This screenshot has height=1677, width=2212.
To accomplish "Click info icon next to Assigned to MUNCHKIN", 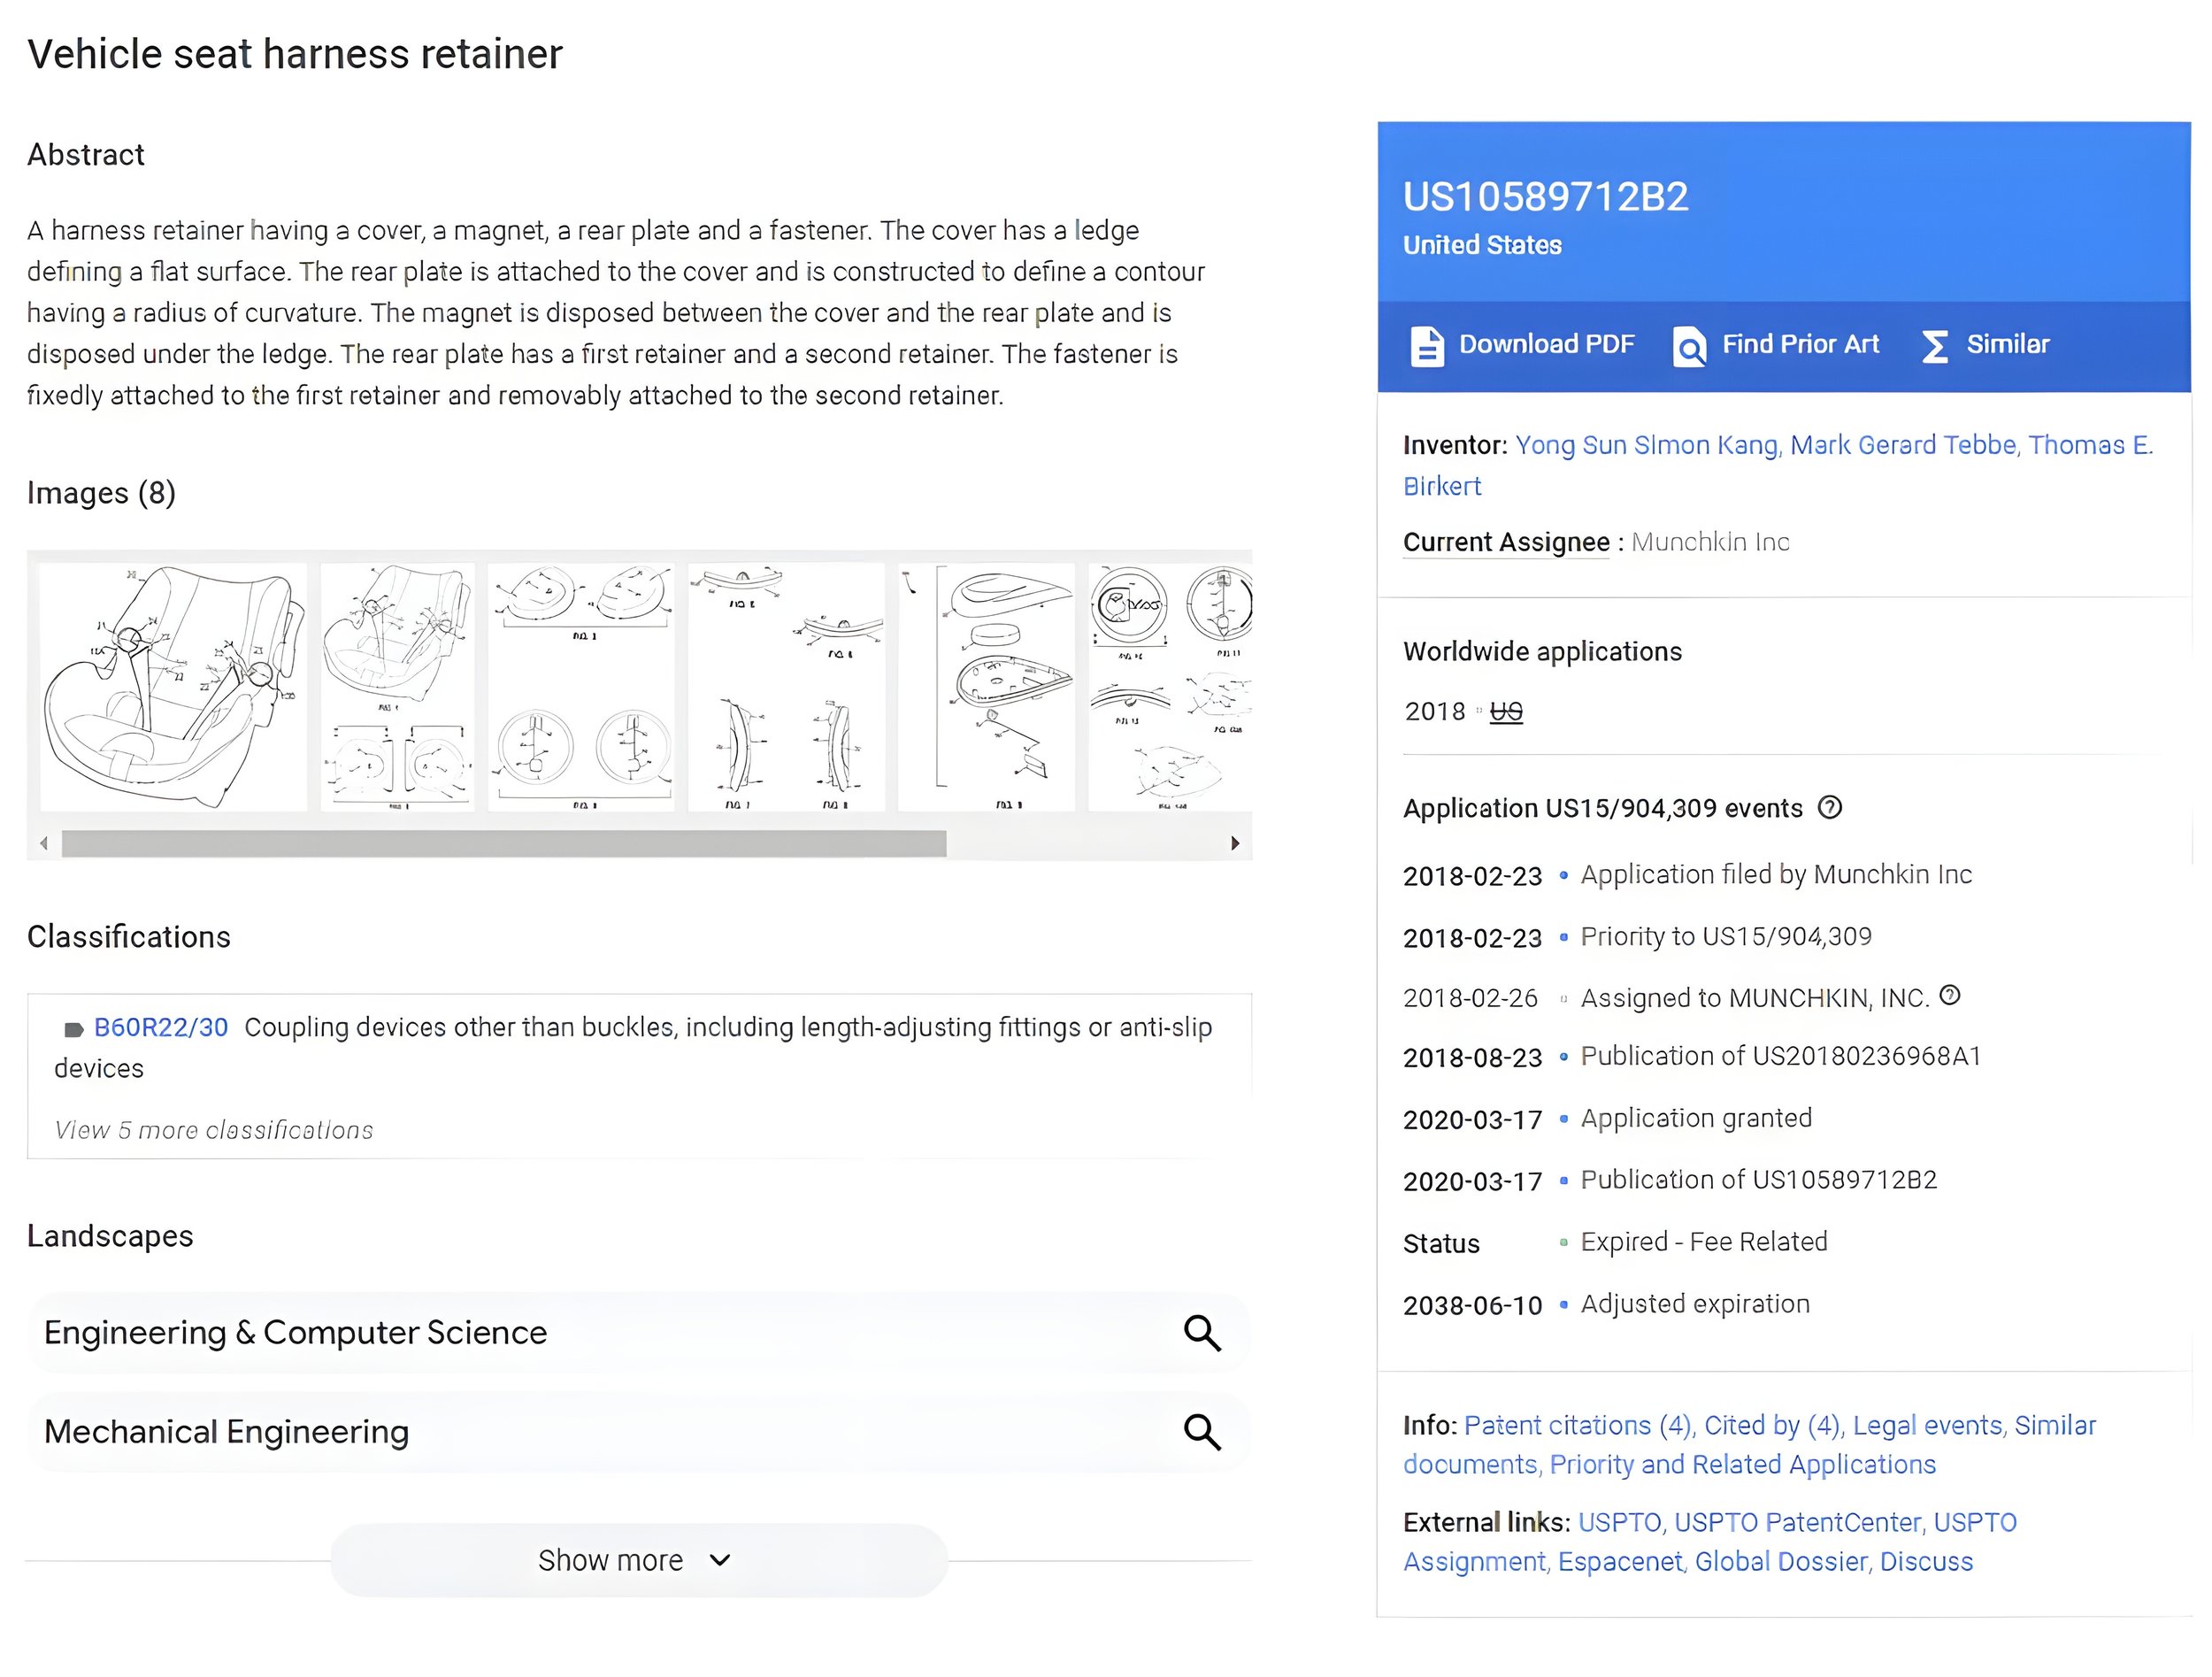I will (x=1949, y=996).
